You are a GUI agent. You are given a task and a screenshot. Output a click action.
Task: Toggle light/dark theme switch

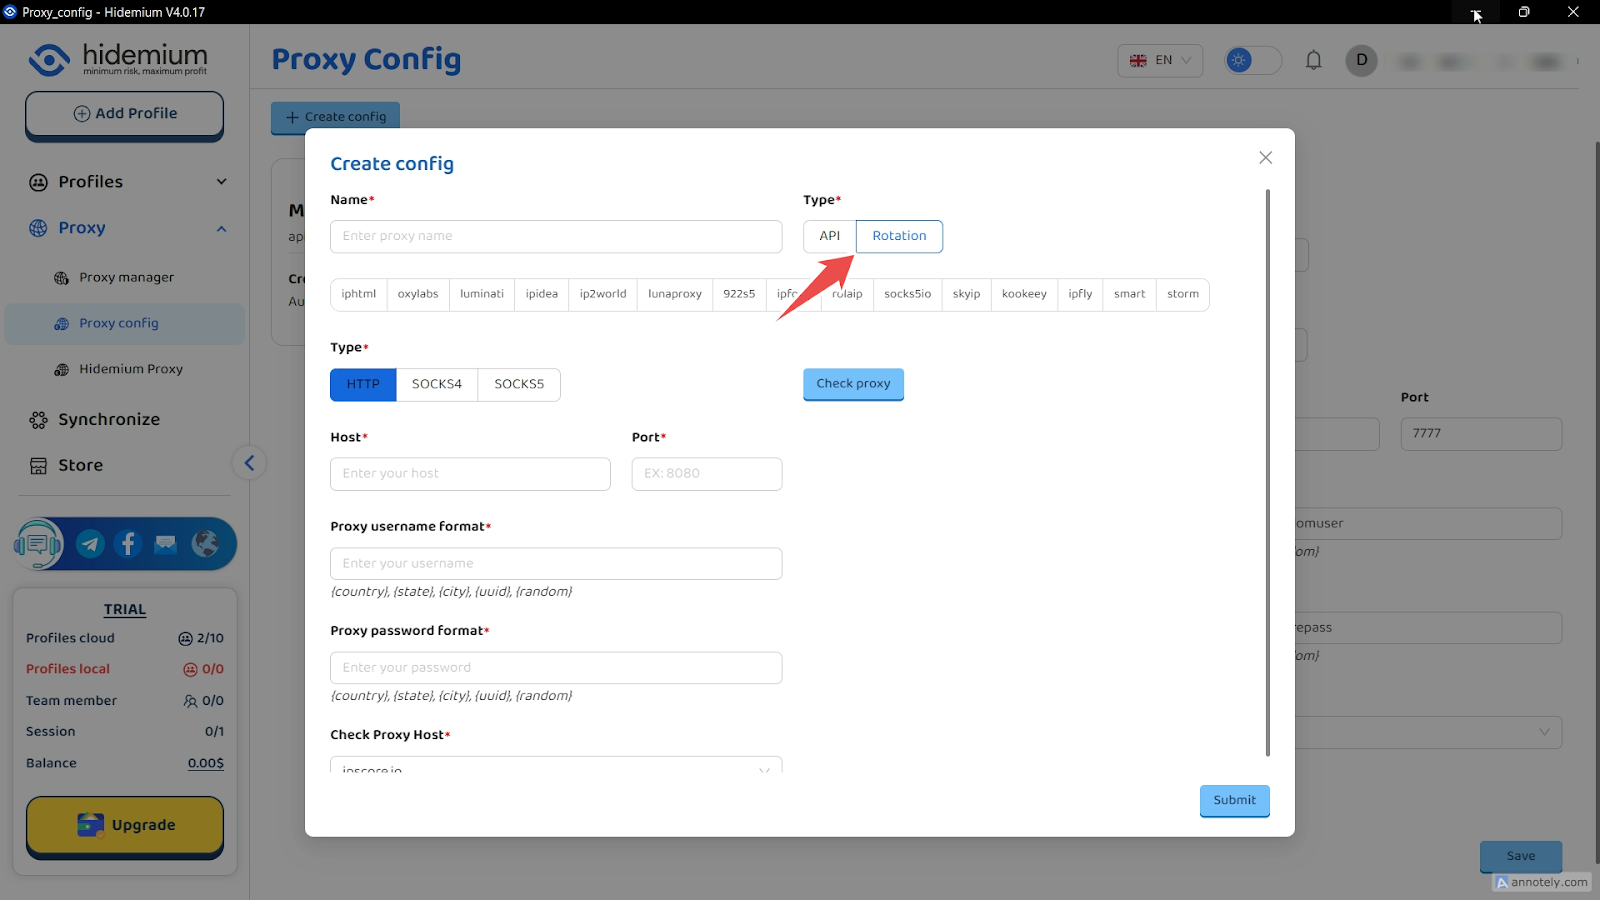coord(1253,60)
